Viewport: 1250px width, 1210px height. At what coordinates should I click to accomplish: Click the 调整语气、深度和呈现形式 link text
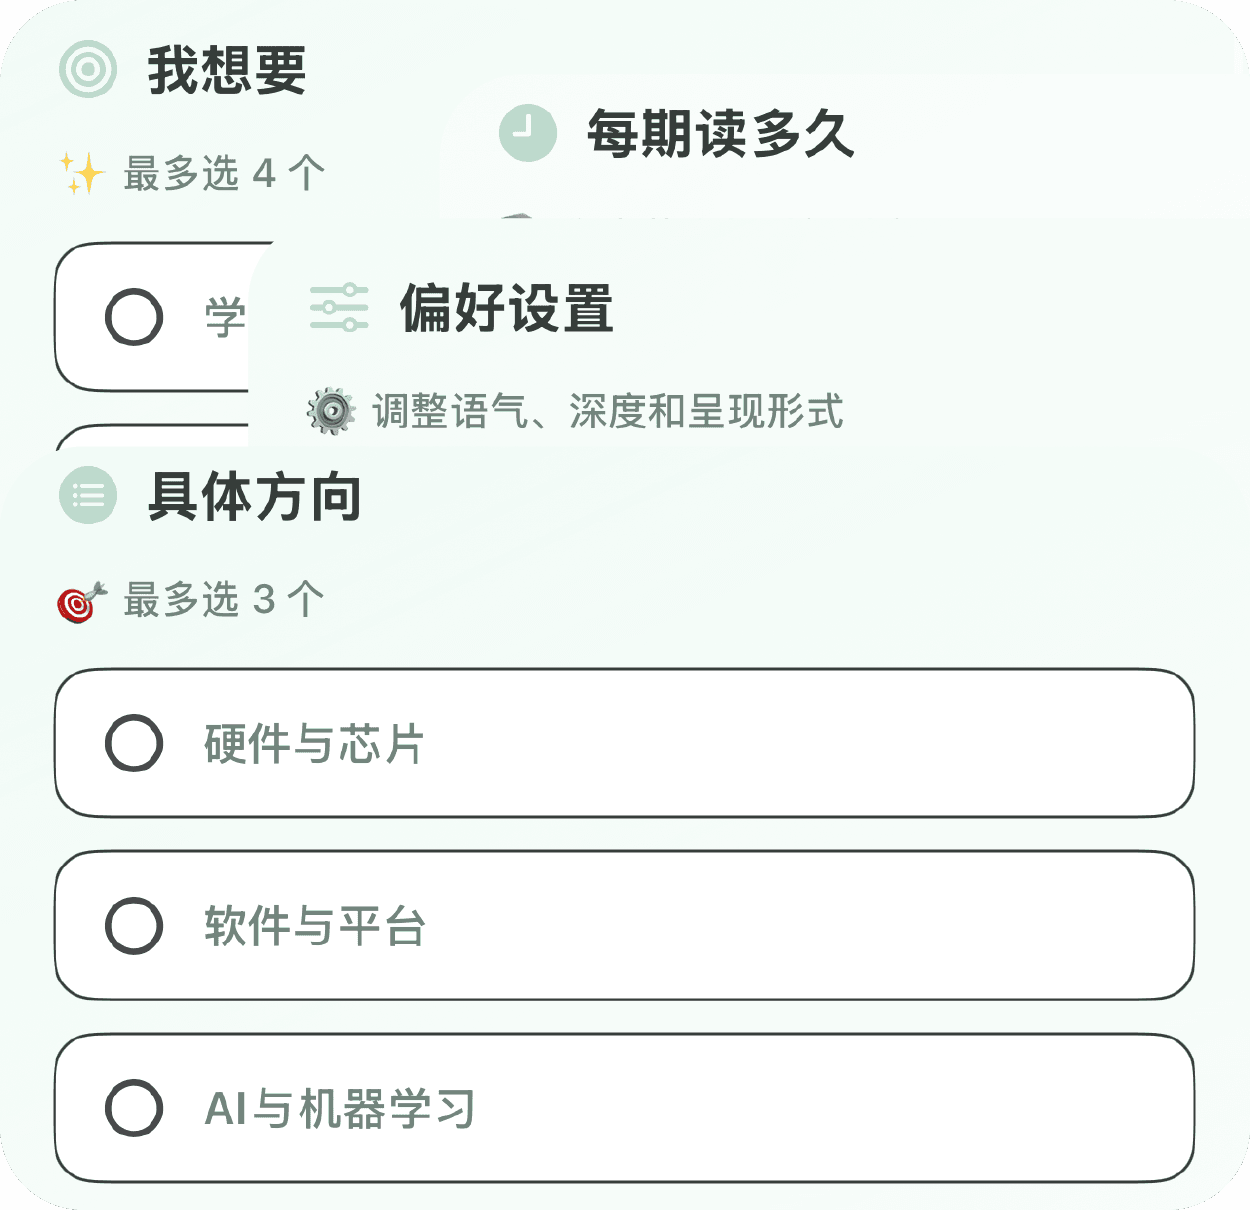tap(607, 411)
